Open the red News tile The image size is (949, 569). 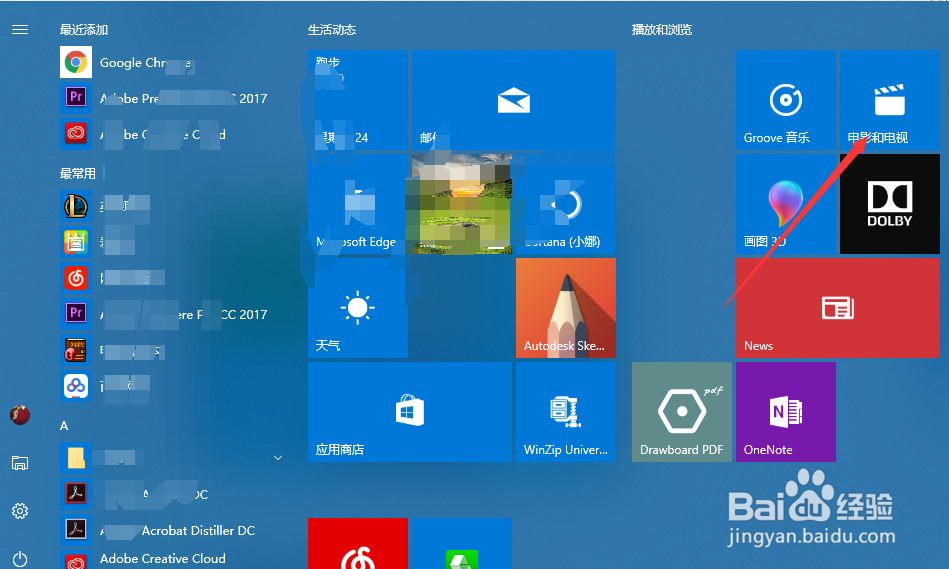pyautogui.click(x=838, y=308)
